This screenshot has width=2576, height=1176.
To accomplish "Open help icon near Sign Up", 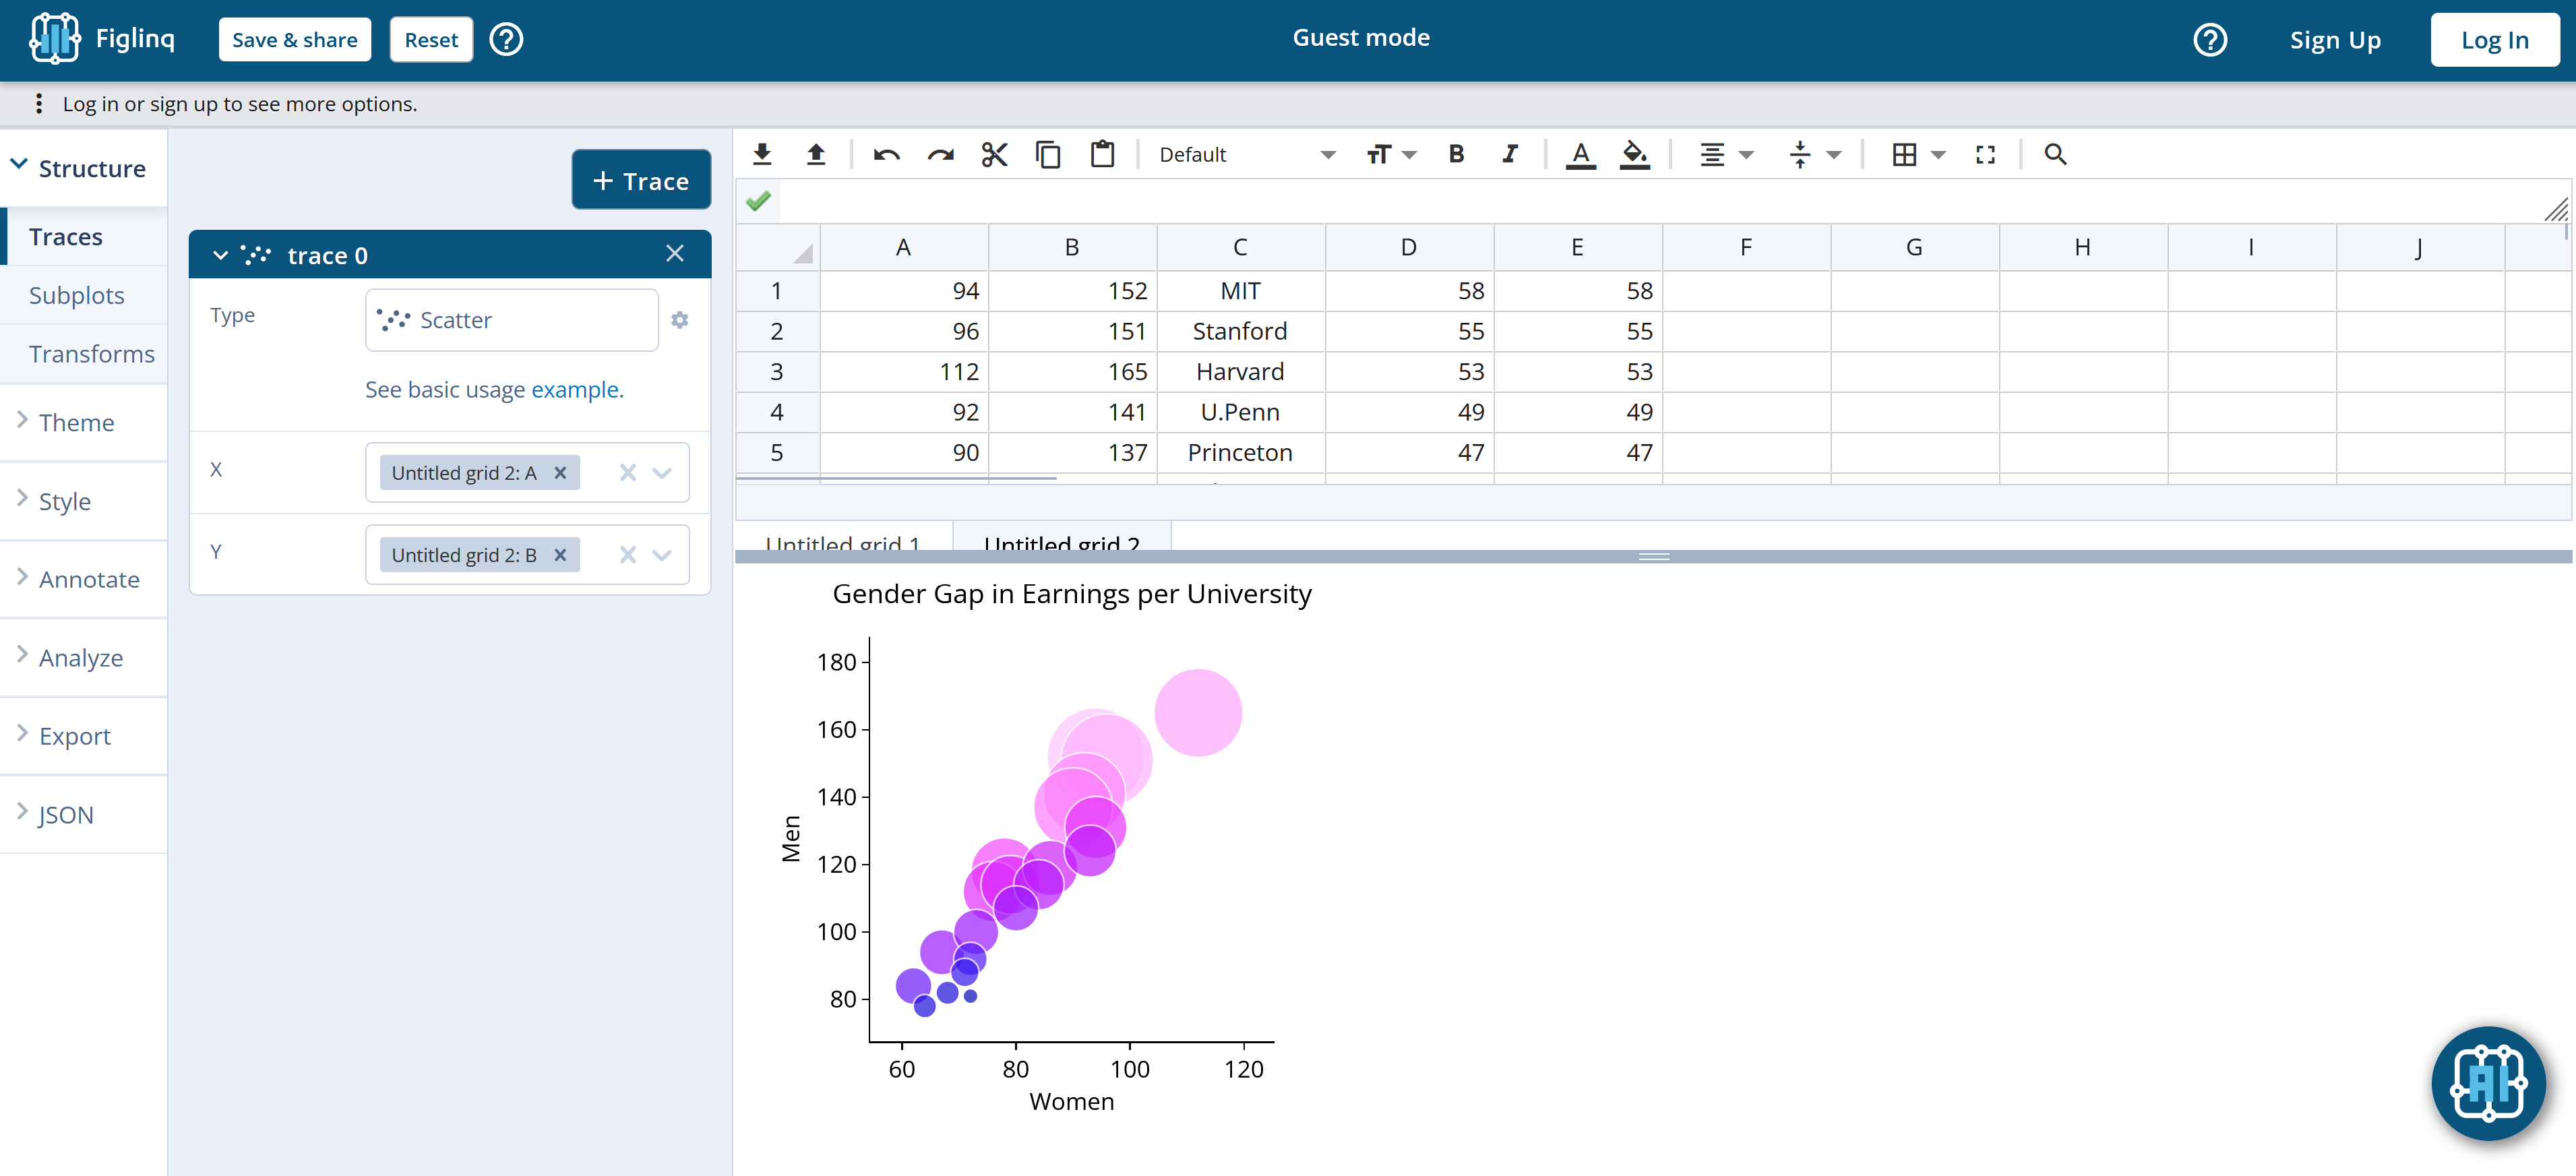I will tap(2210, 39).
